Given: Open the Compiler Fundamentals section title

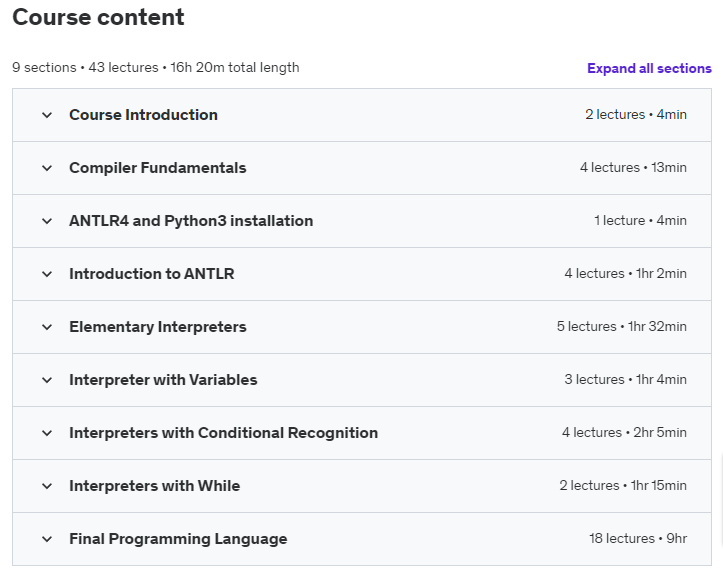Looking at the screenshot, I should 158,168.
